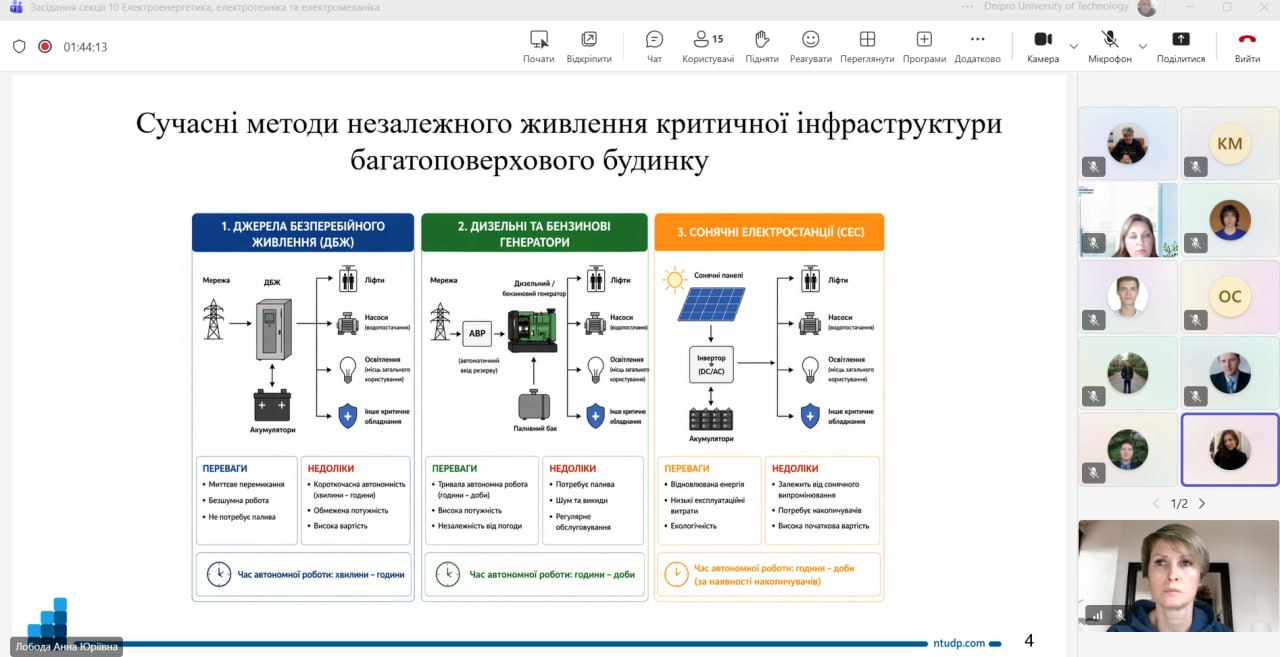Click the Почати take-control icon

[x=538, y=45]
